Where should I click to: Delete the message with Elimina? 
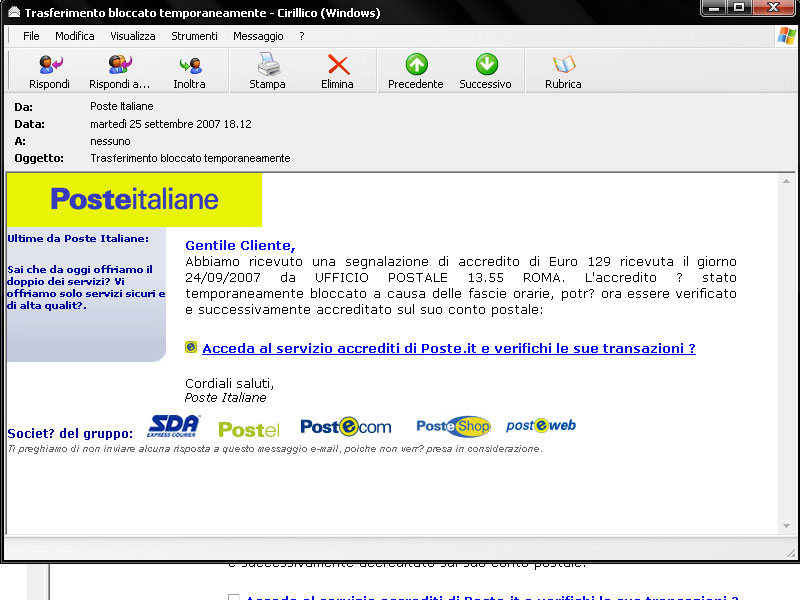tap(338, 71)
